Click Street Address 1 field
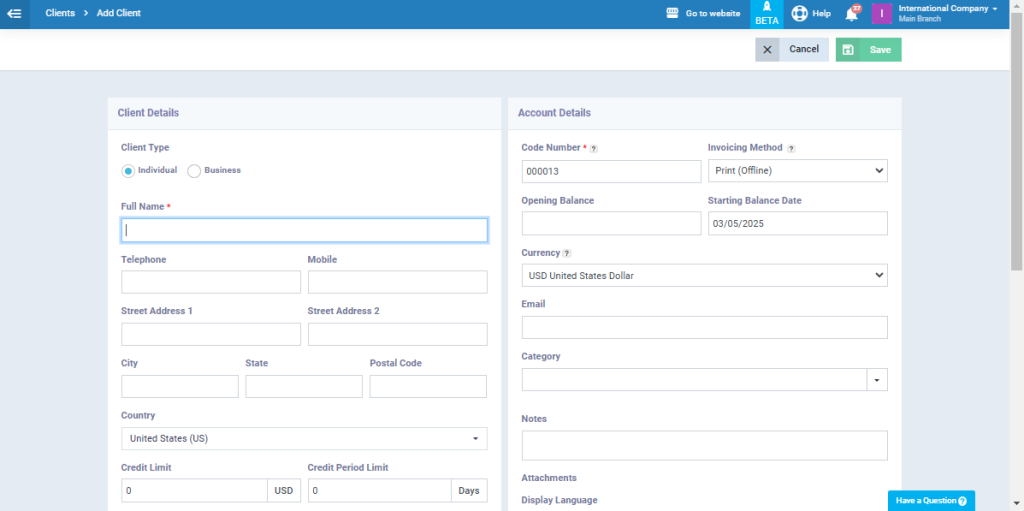The width and height of the screenshot is (1024, 511). 211,334
